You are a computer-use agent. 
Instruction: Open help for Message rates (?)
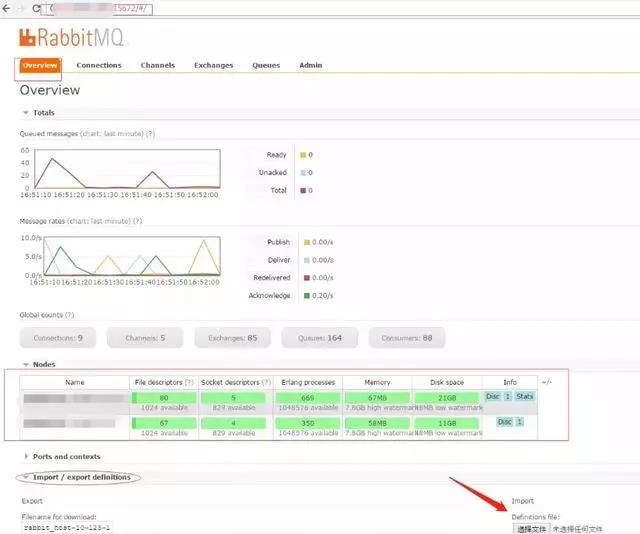click(x=138, y=221)
